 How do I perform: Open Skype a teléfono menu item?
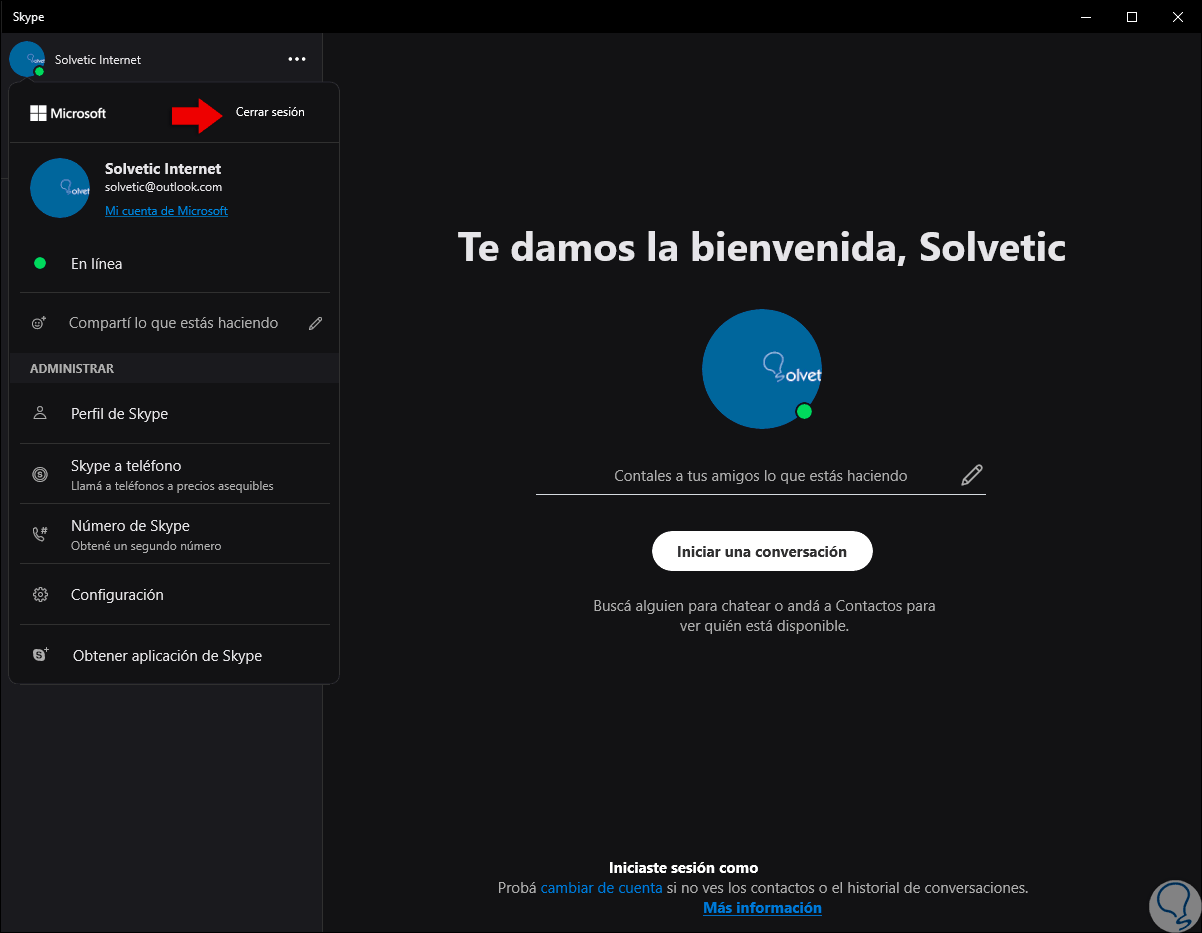[174, 474]
